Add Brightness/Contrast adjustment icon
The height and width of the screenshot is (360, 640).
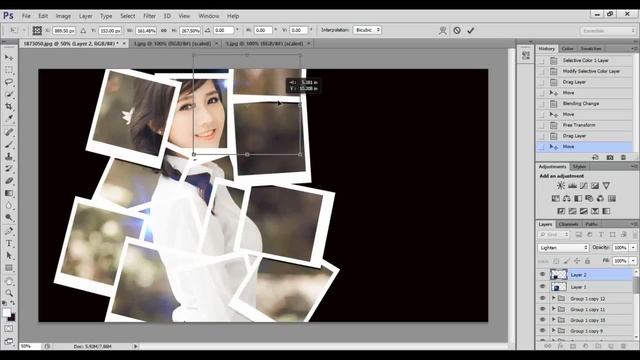(x=561, y=186)
